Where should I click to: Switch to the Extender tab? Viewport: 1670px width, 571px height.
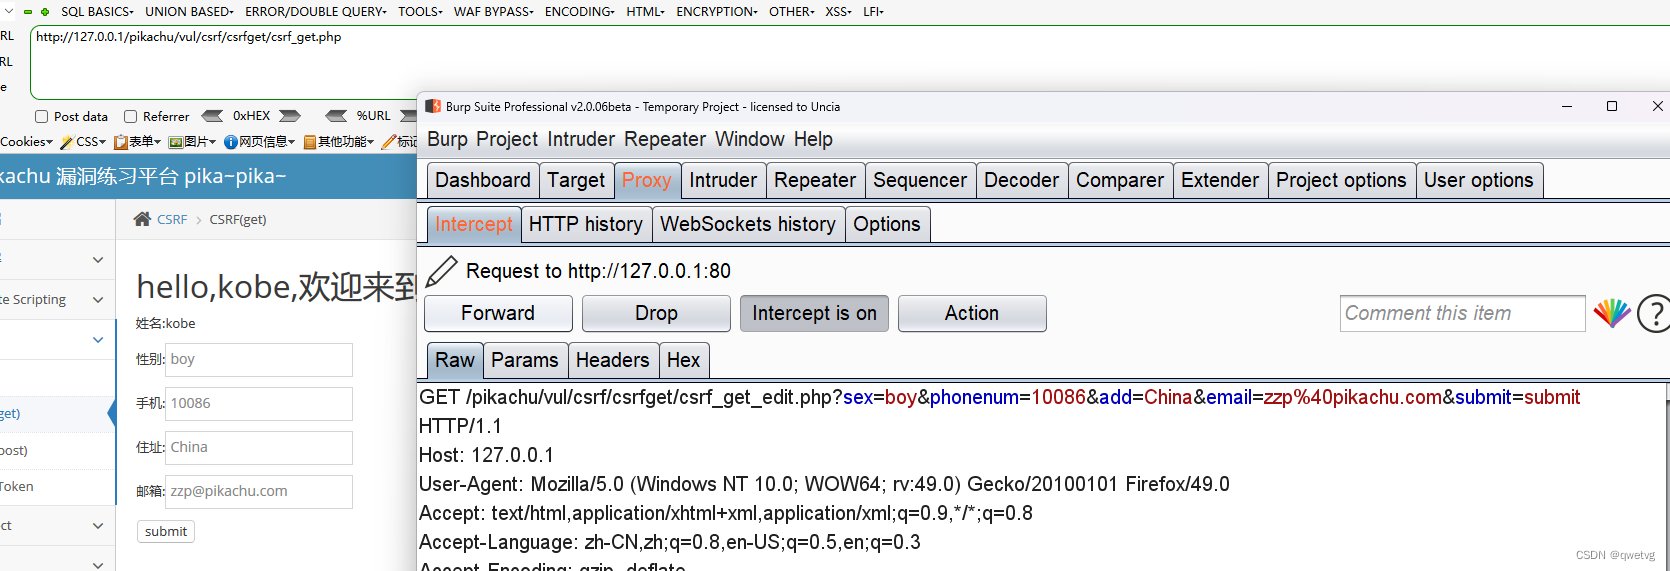coord(1220,180)
